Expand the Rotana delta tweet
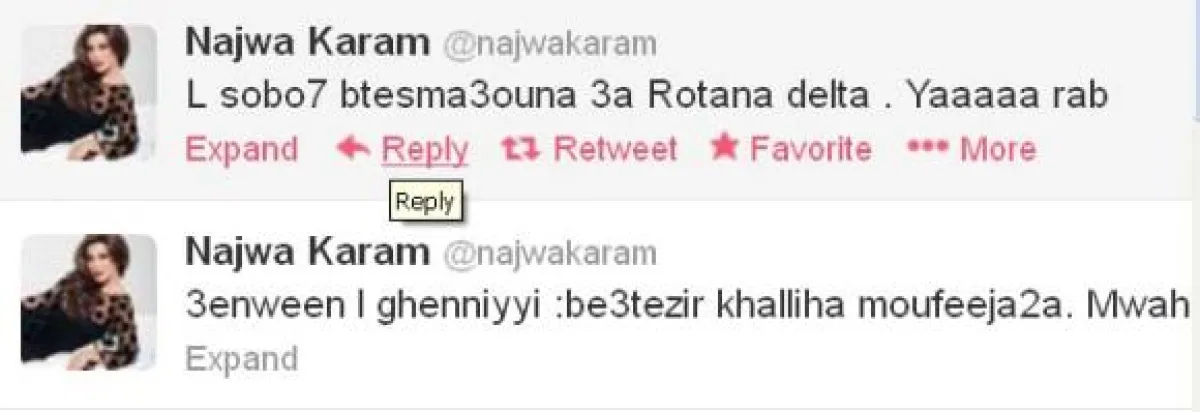The width and height of the screenshot is (1200, 412). (243, 150)
